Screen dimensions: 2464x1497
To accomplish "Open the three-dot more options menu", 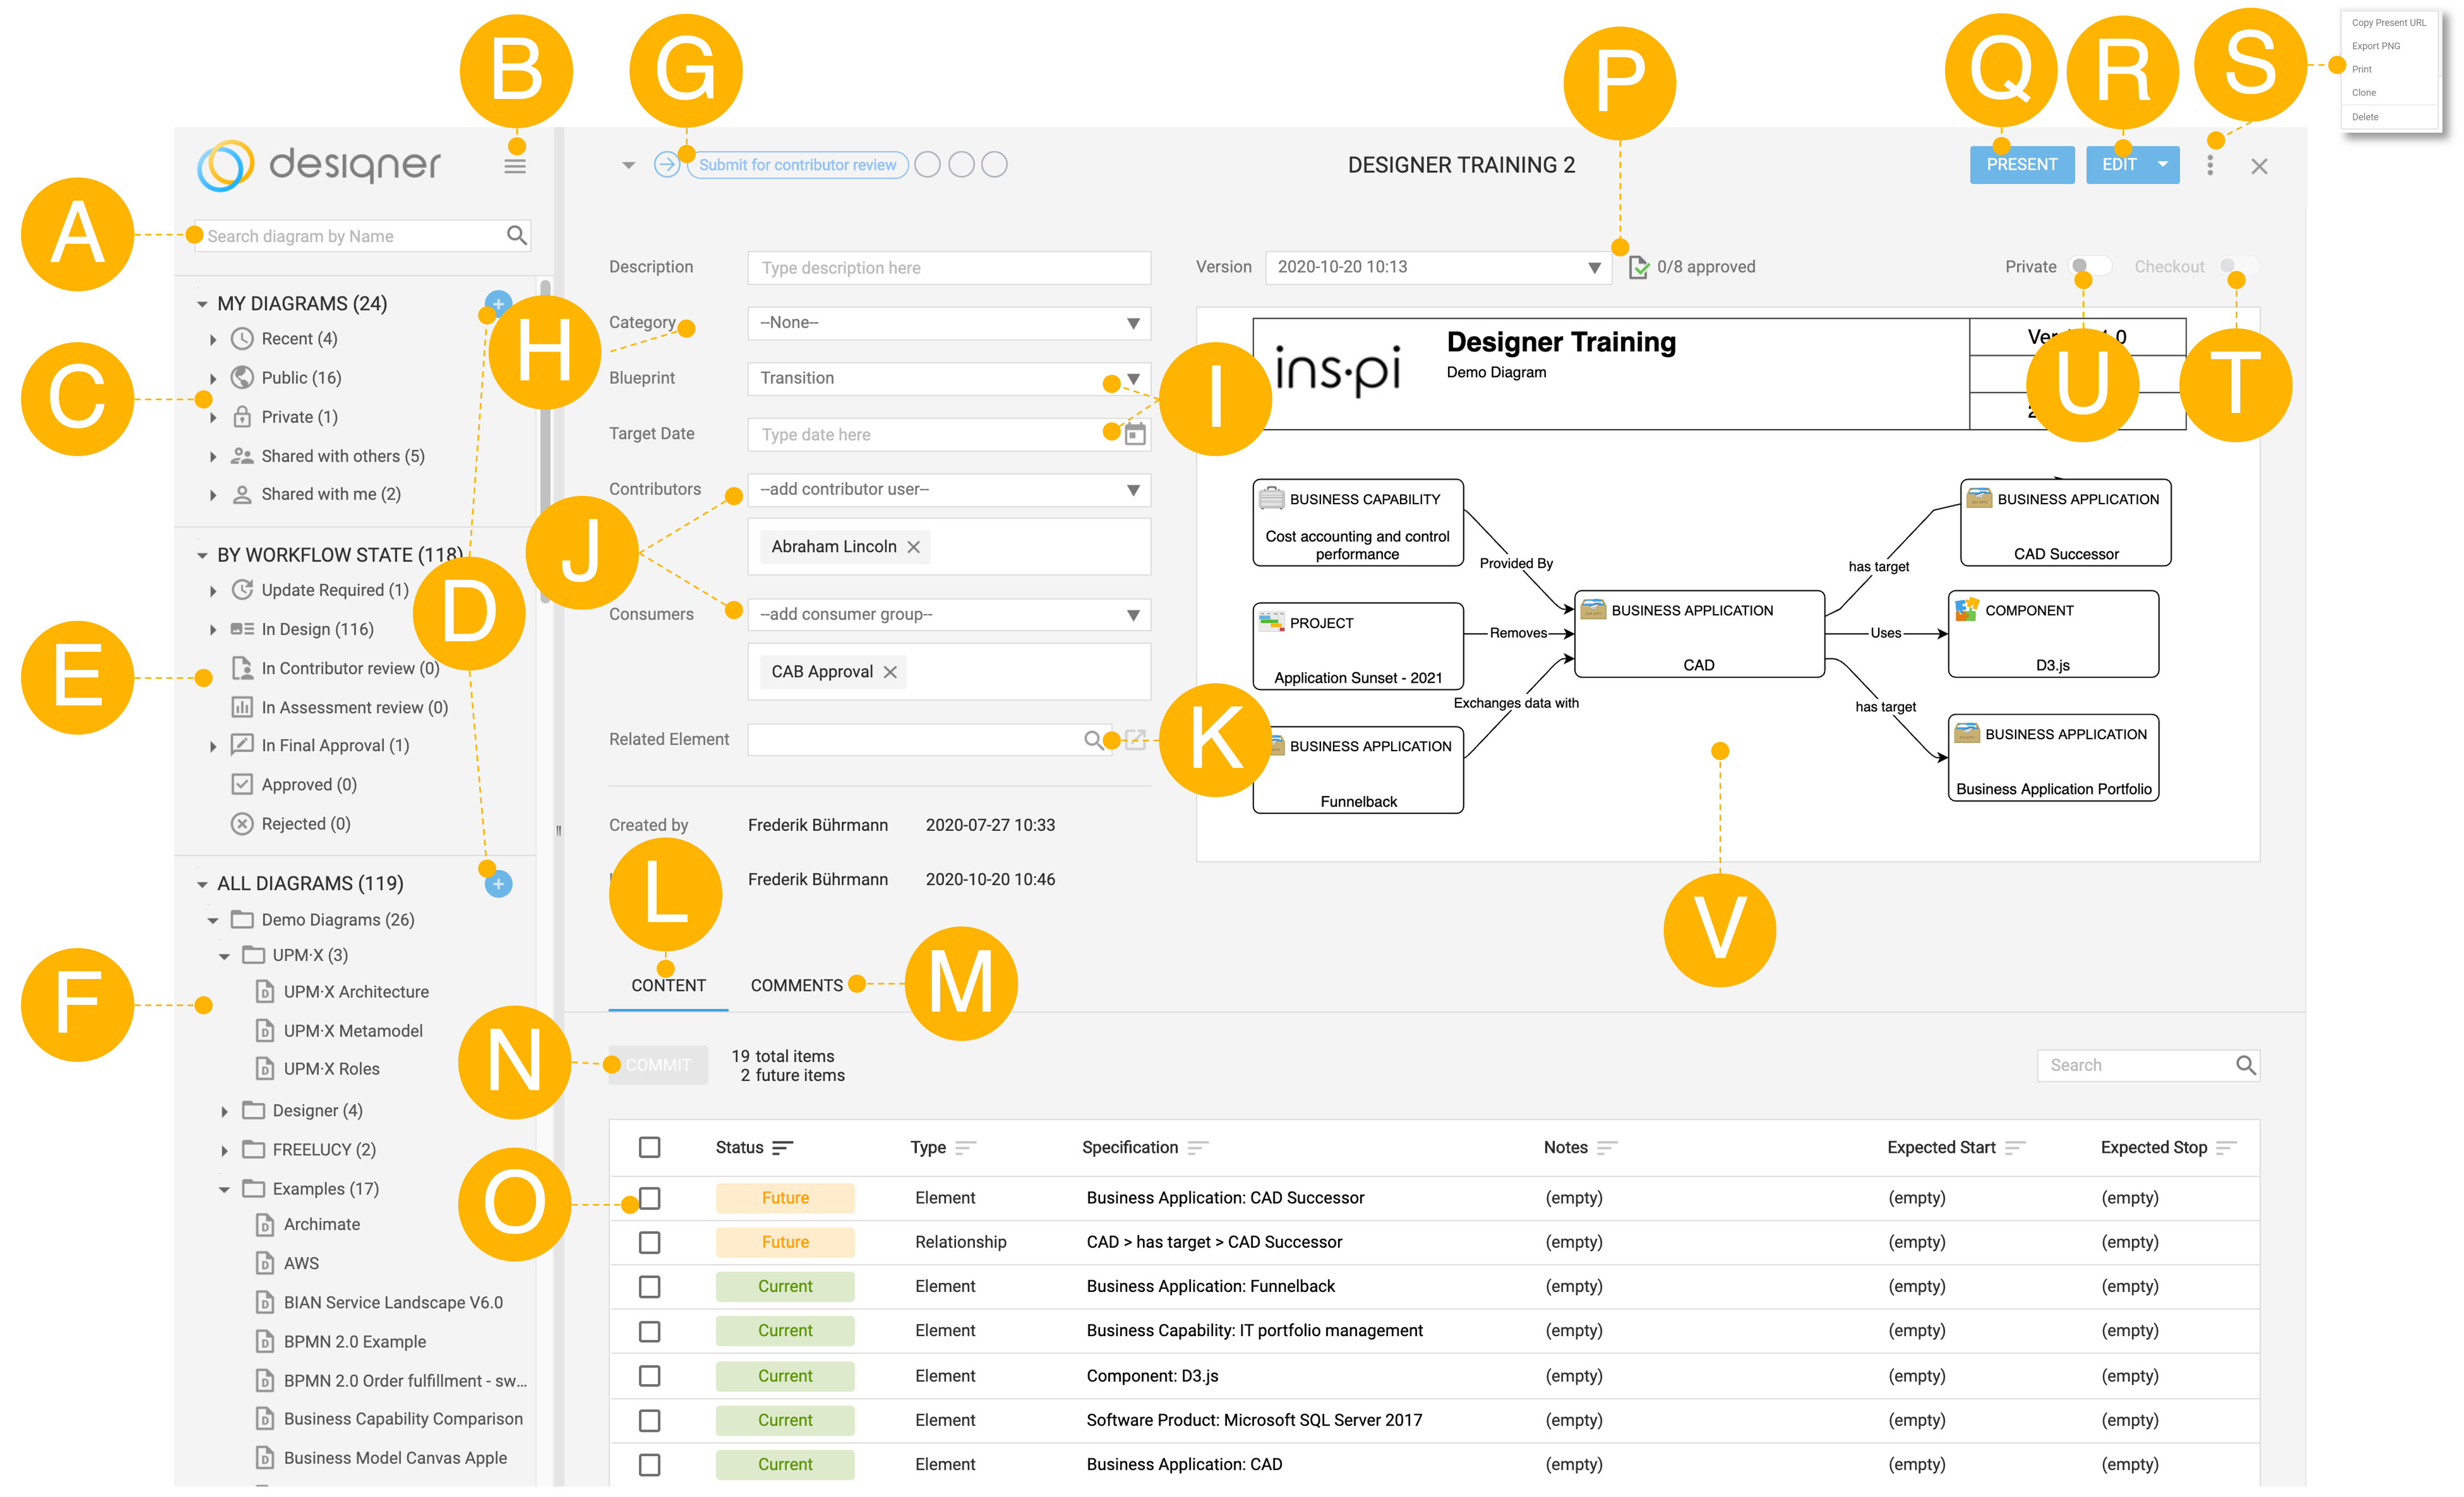I will click(x=2209, y=165).
